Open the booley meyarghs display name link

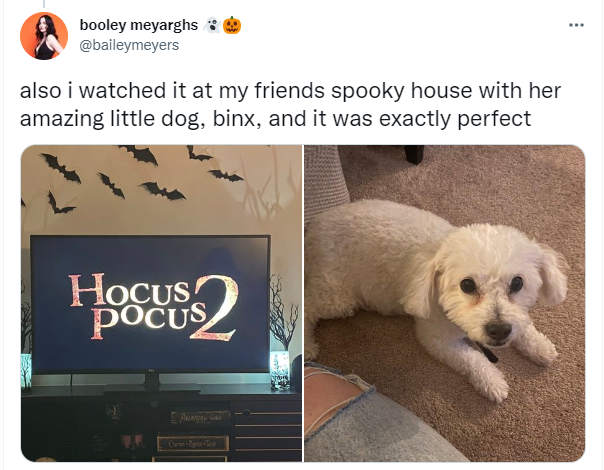click(x=139, y=25)
